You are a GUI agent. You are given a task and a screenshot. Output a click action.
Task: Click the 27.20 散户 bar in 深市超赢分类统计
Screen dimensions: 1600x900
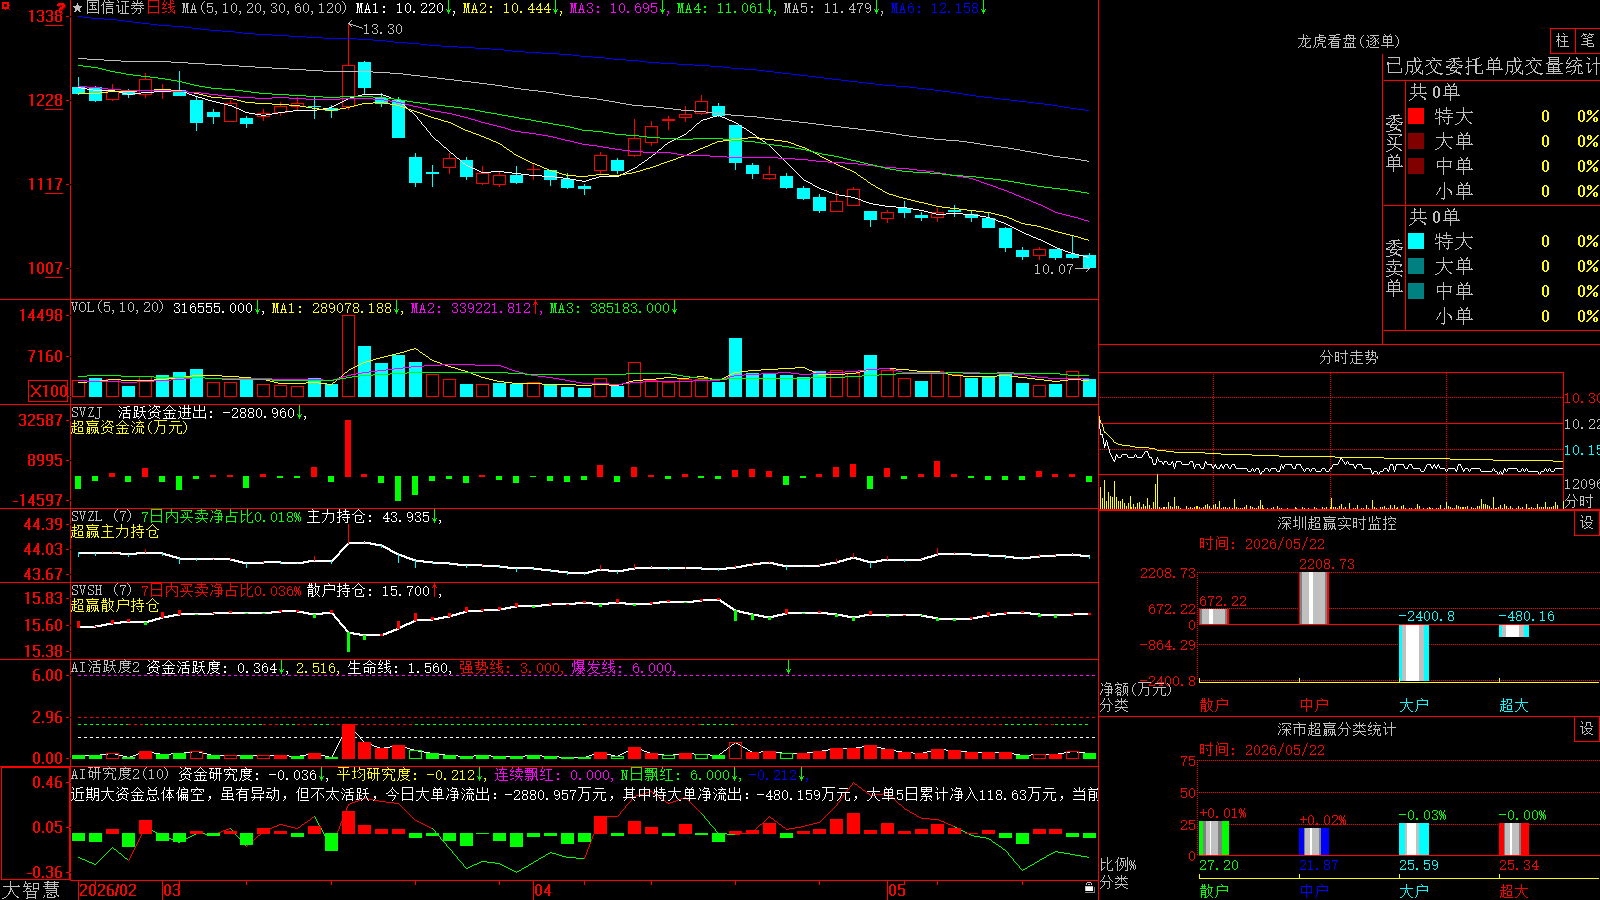(1214, 839)
